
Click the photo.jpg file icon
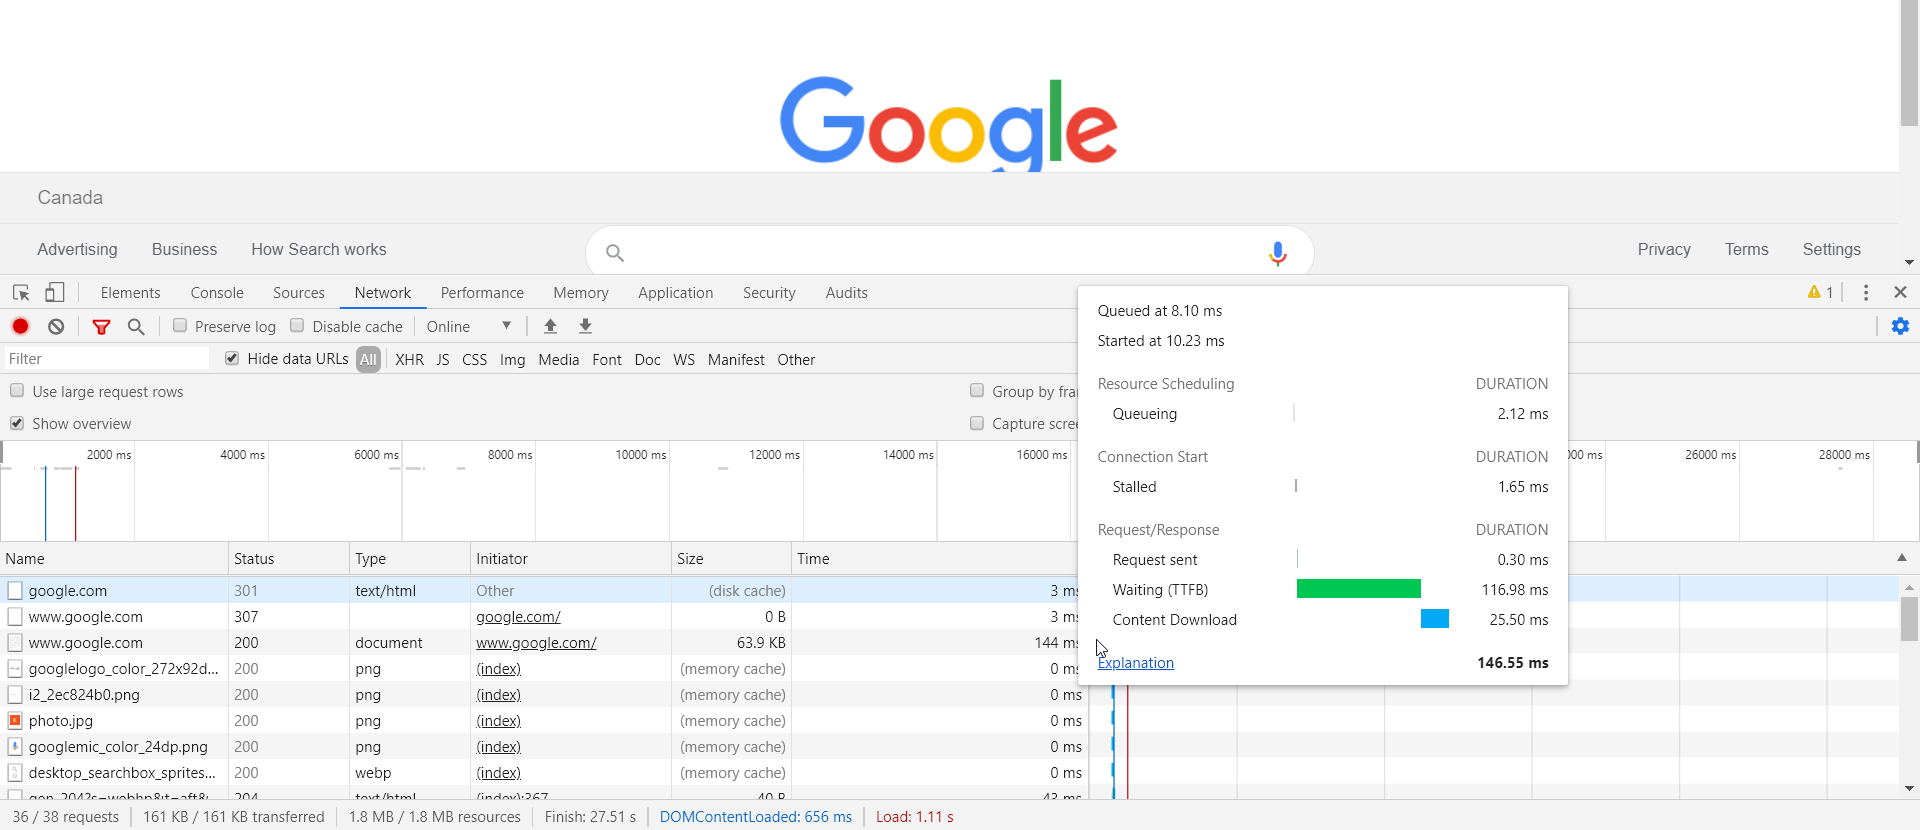(x=15, y=721)
